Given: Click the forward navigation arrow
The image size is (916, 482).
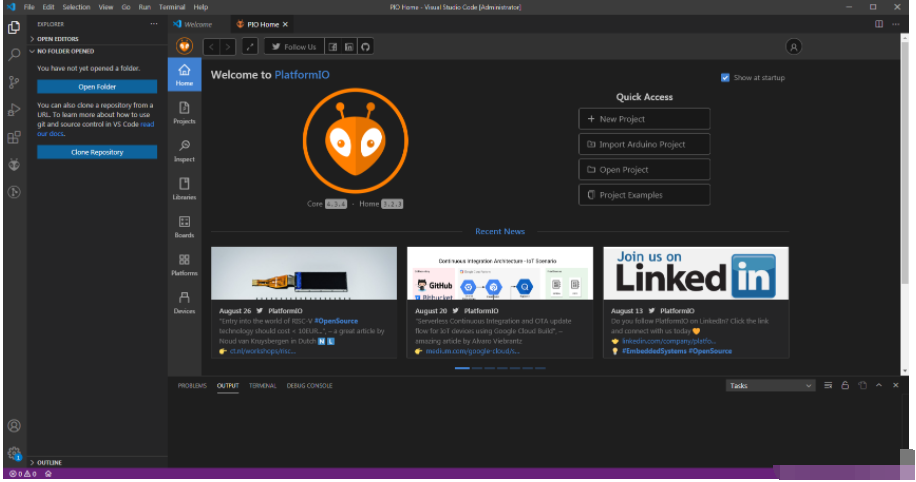Looking at the screenshot, I should [228, 47].
